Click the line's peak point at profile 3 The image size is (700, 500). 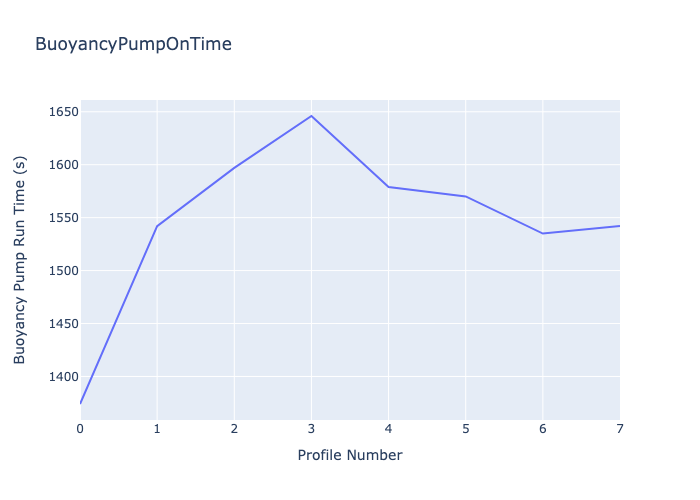(x=311, y=116)
